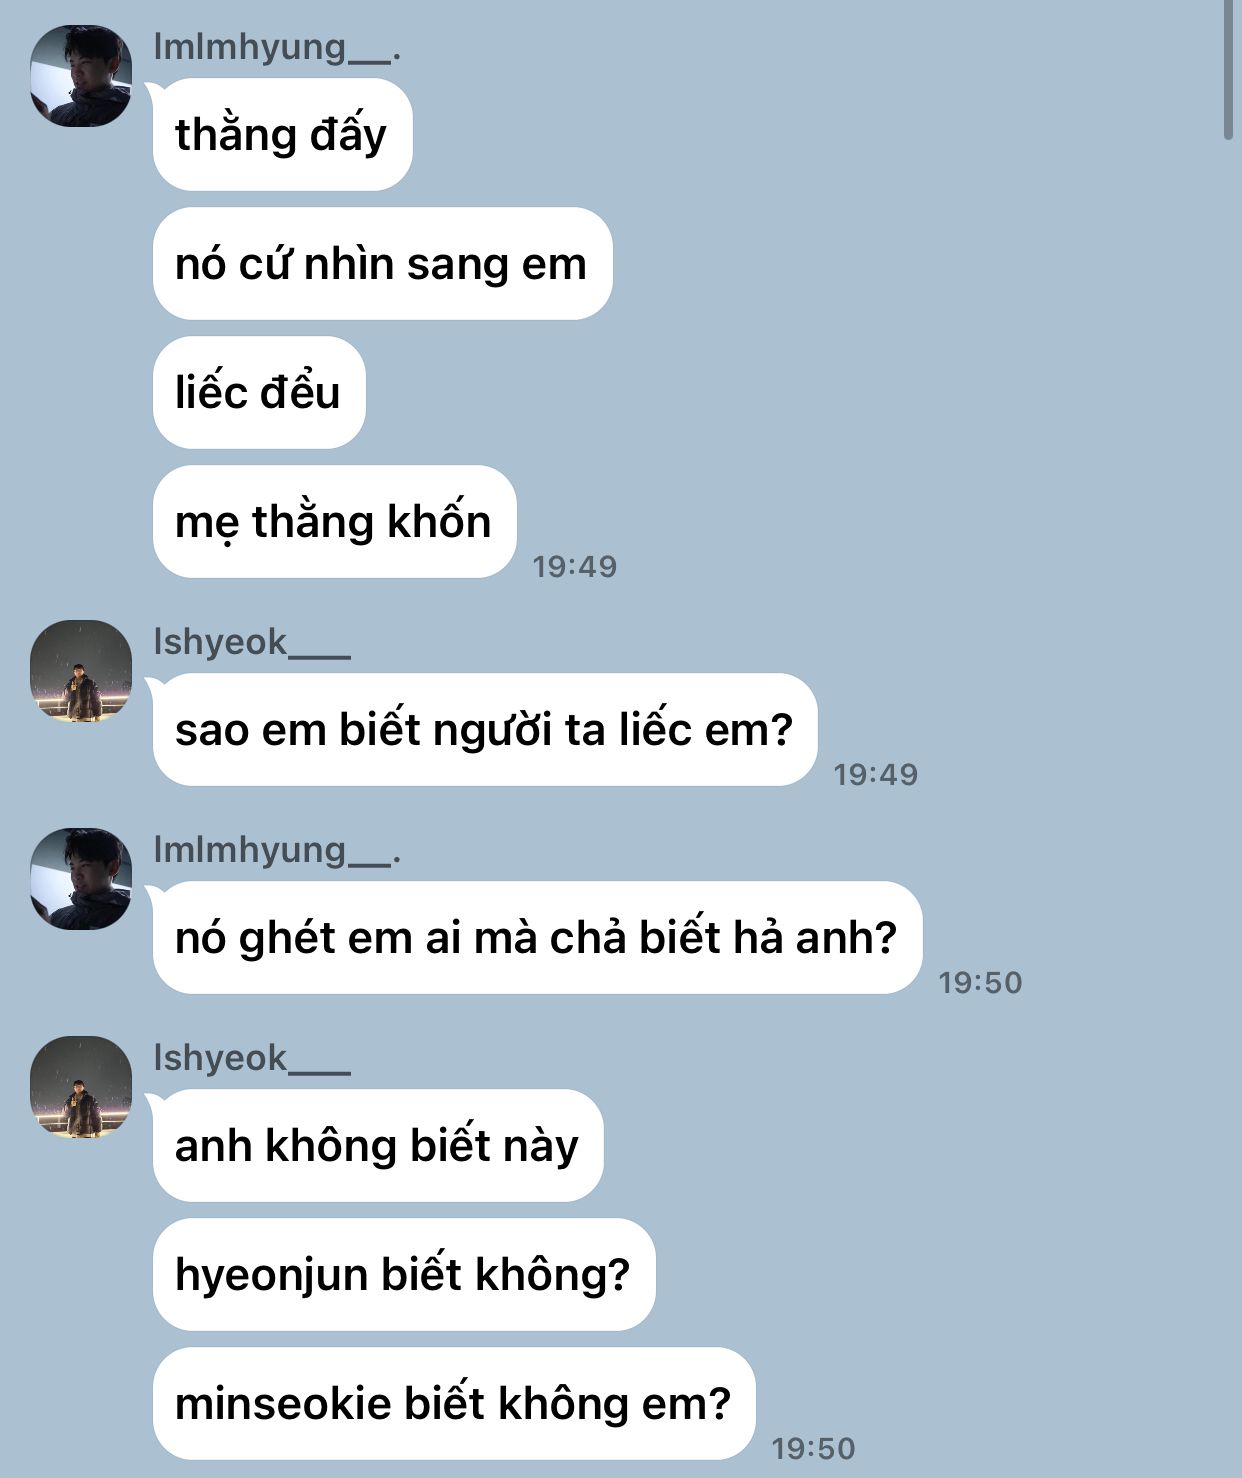This screenshot has height=1478, width=1242.
Task: Tap the 19:50 timestamp beside 'minseokie' message
Action: click(814, 1448)
